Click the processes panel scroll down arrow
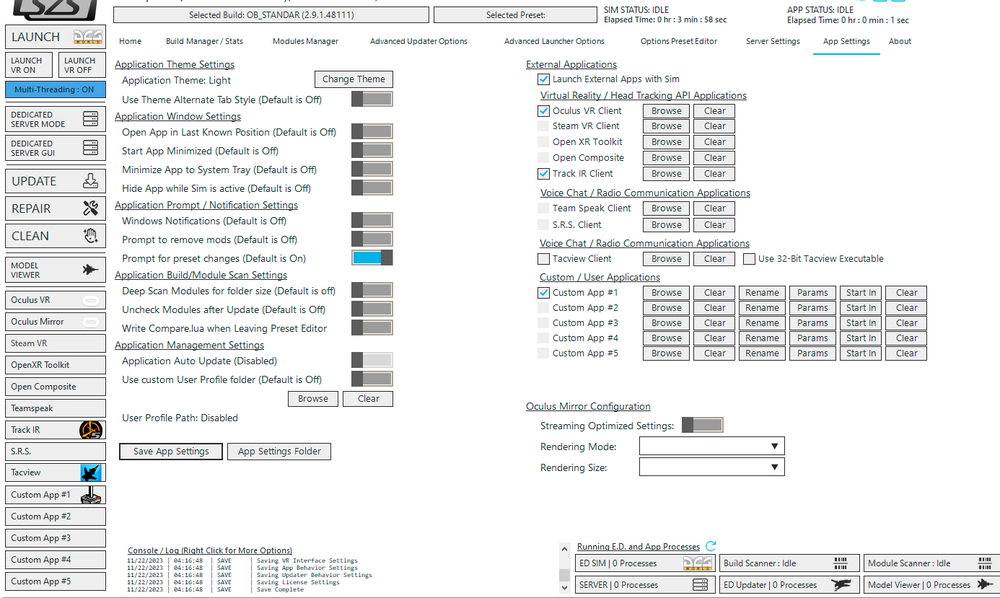The image size is (1000, 598). (564, 588)
